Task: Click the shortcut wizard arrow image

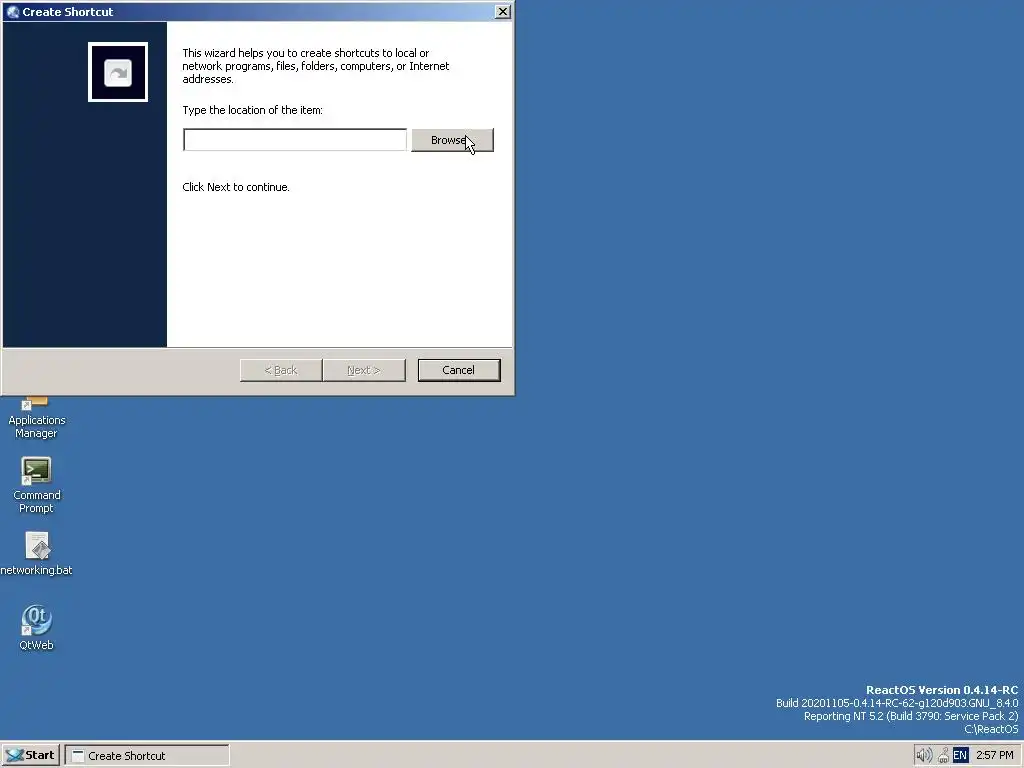Action: [x=118, y=72]
